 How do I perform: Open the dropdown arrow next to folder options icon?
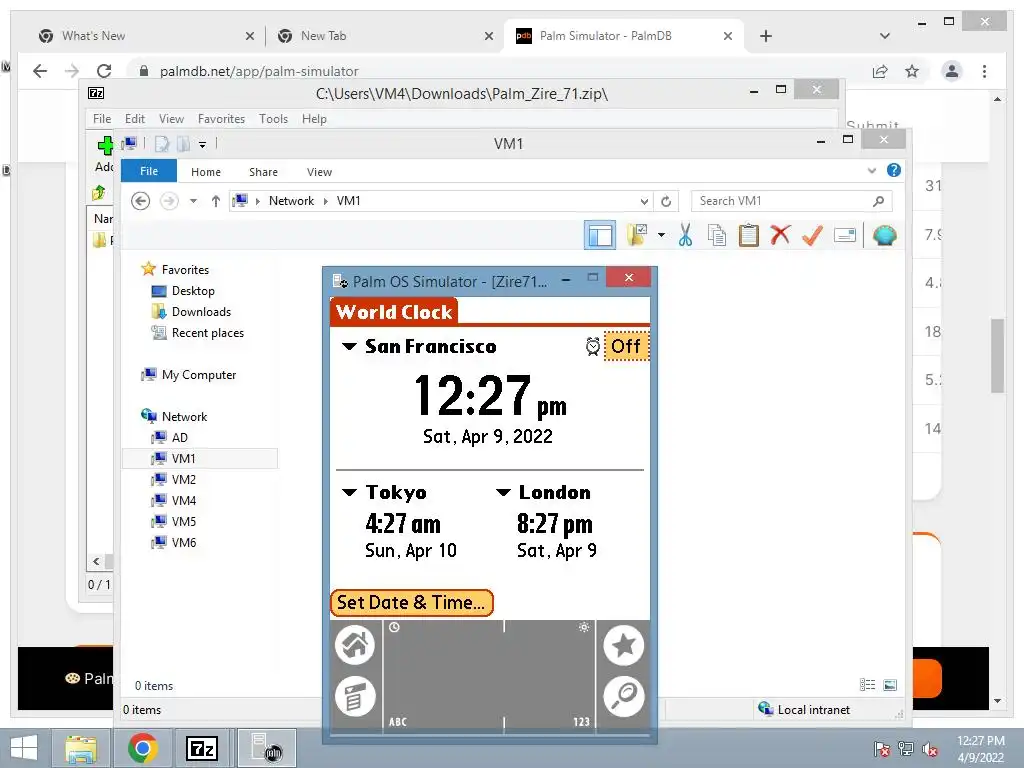click(x=661, y=235)
